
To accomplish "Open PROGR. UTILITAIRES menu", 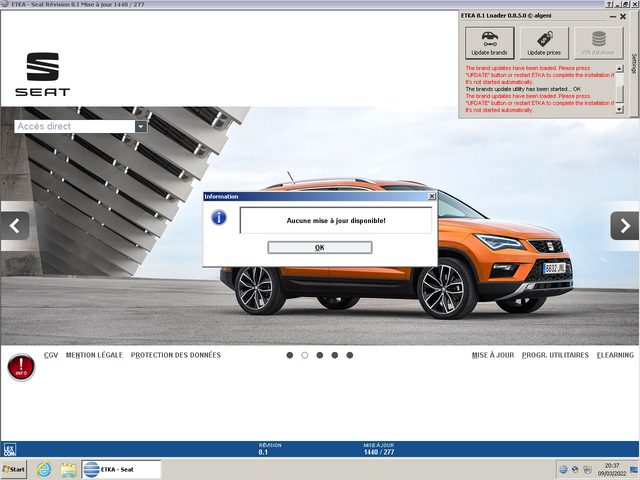I will (555, 355).
